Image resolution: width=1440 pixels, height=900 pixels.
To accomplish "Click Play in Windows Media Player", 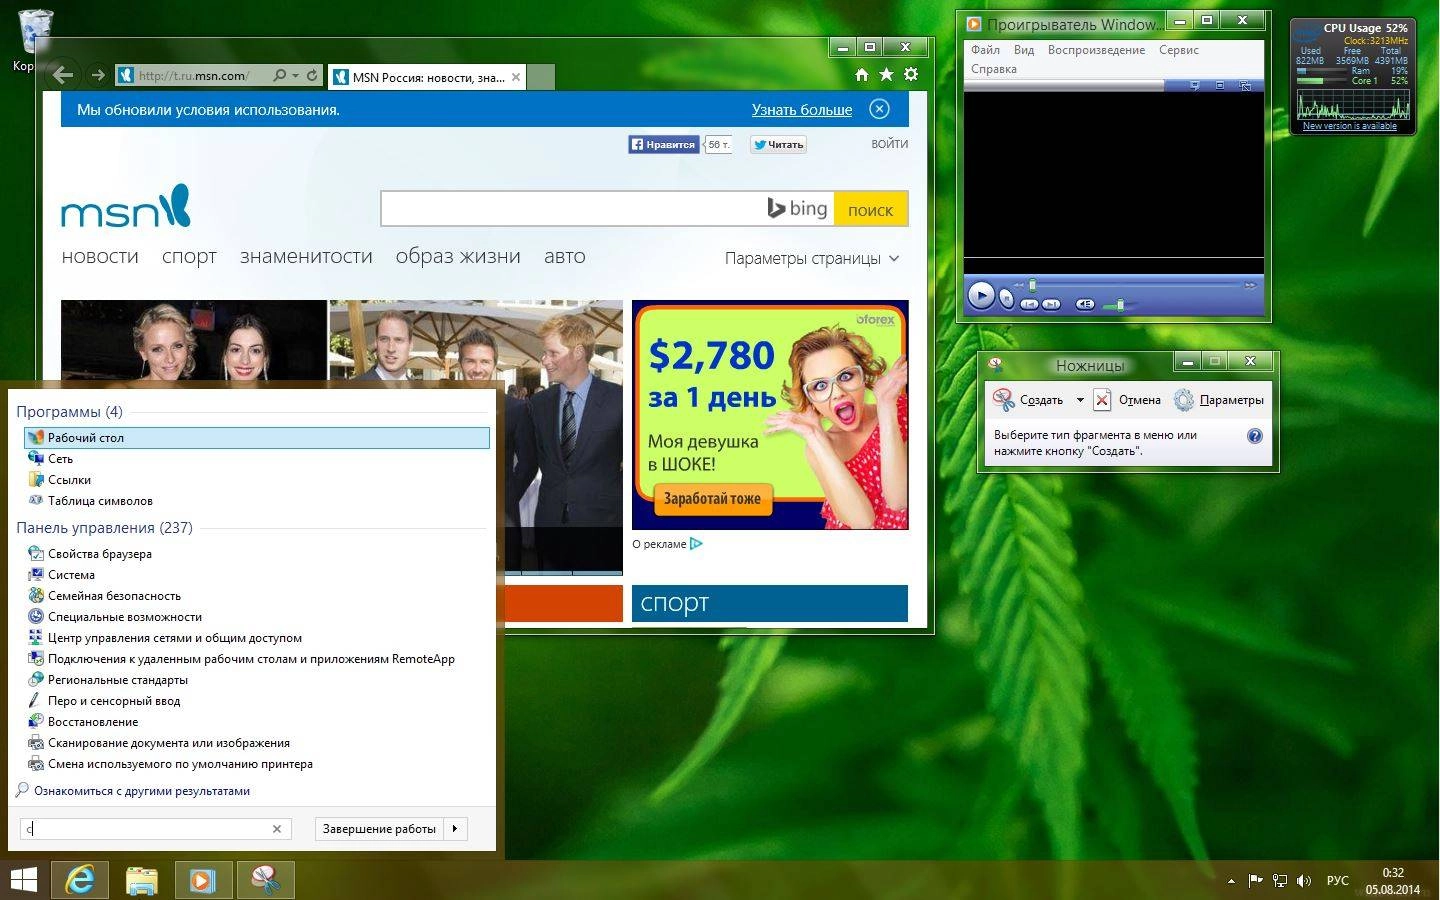I will (981, 295).
